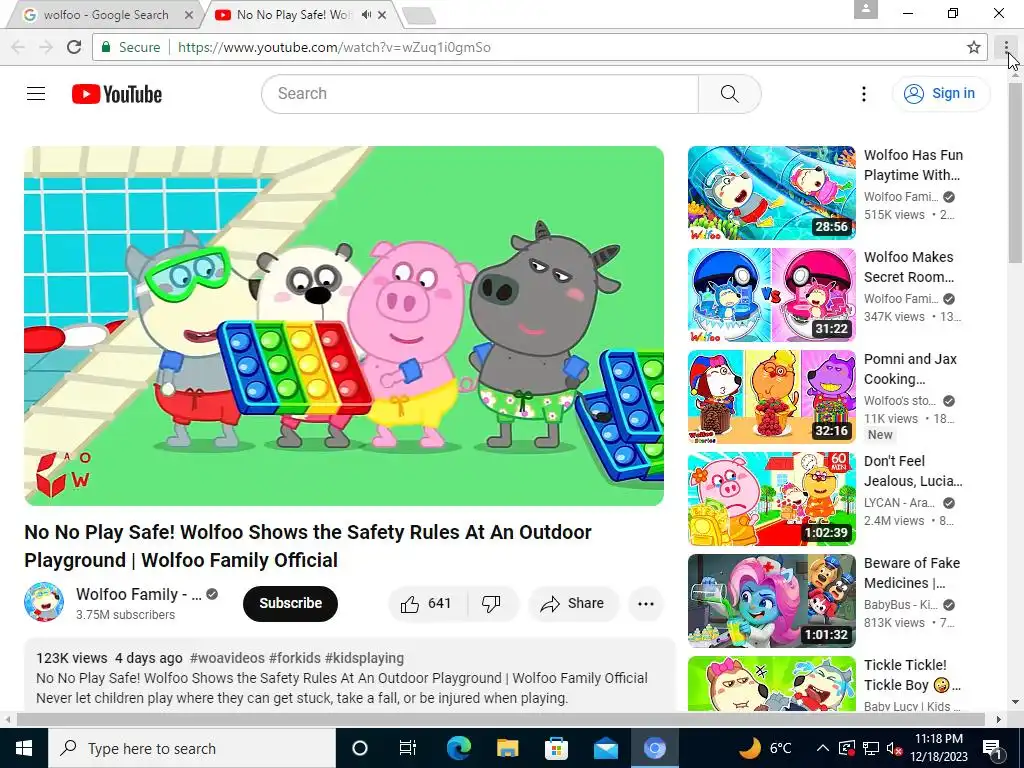The image size is (1024, 768).
Task: Go forward in browser history
Action: click(45, 47)
